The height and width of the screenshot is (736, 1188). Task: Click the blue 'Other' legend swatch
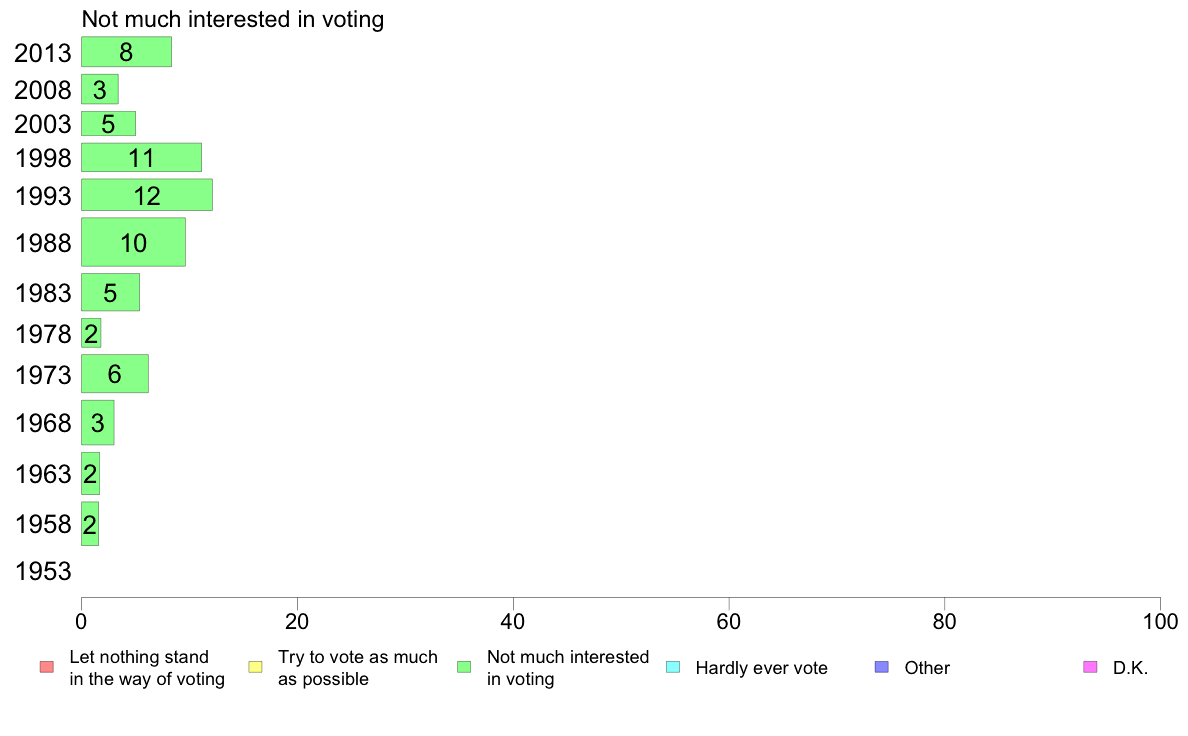882,667
